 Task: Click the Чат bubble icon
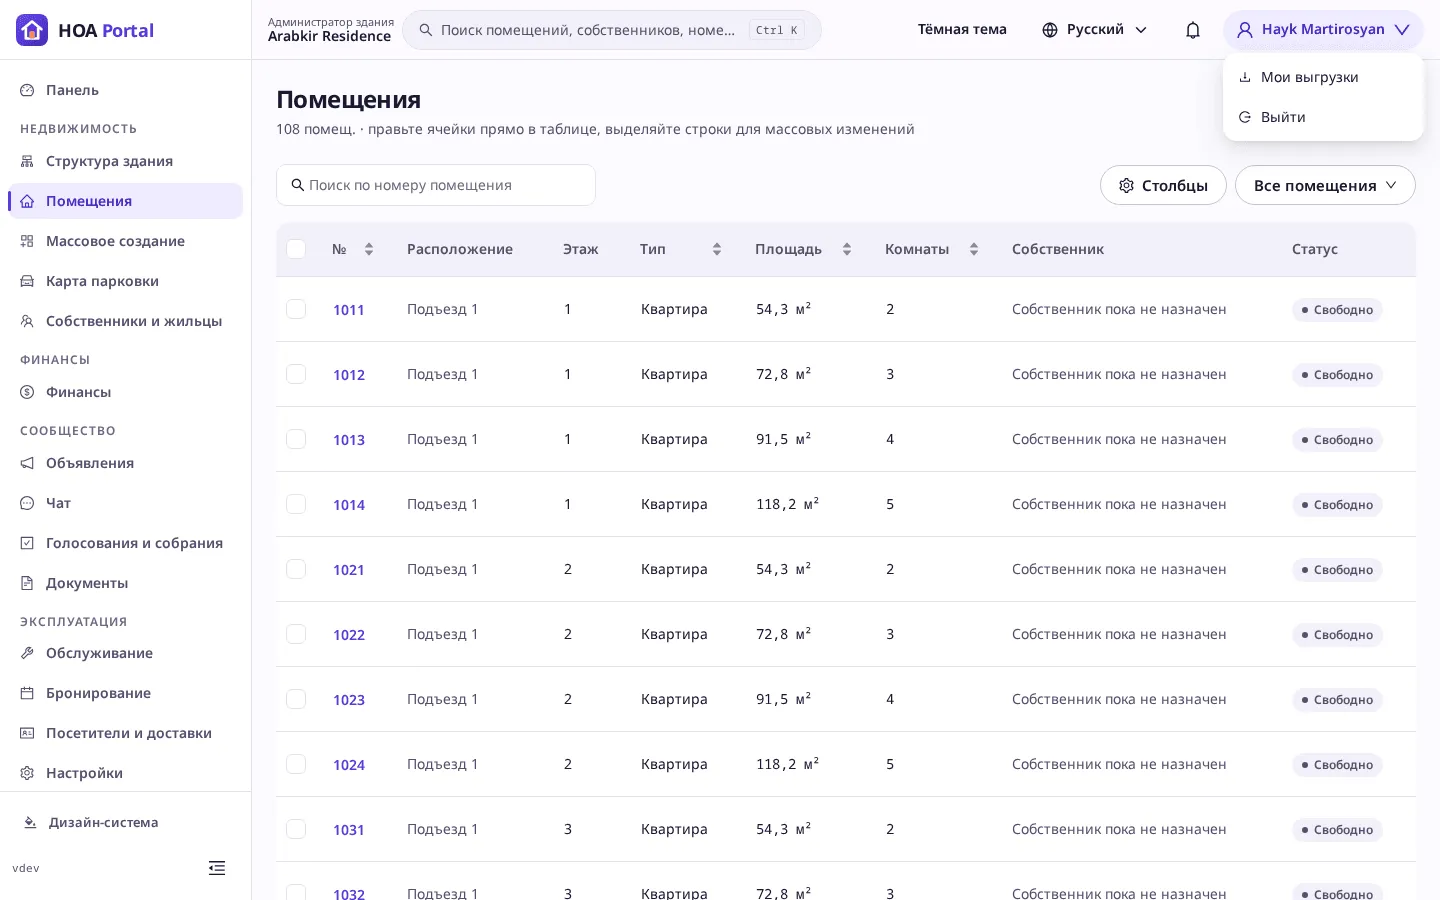(27, 503)
